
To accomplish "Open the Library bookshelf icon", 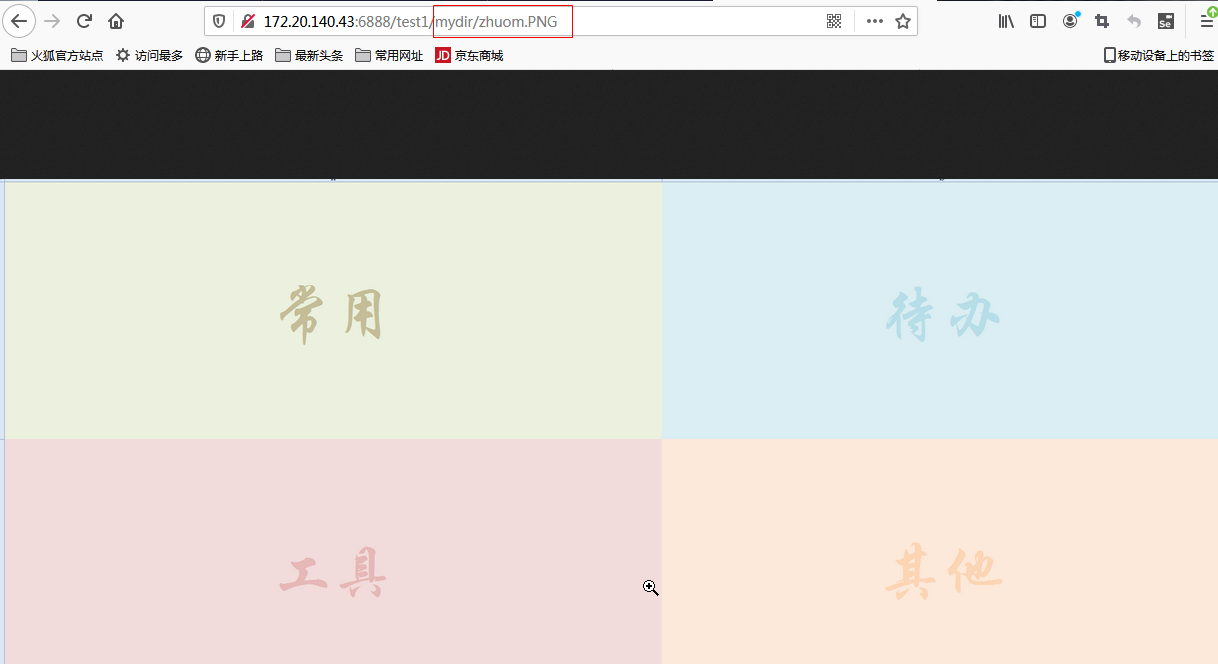I will pyautogui.click(x=1006, y=21).
